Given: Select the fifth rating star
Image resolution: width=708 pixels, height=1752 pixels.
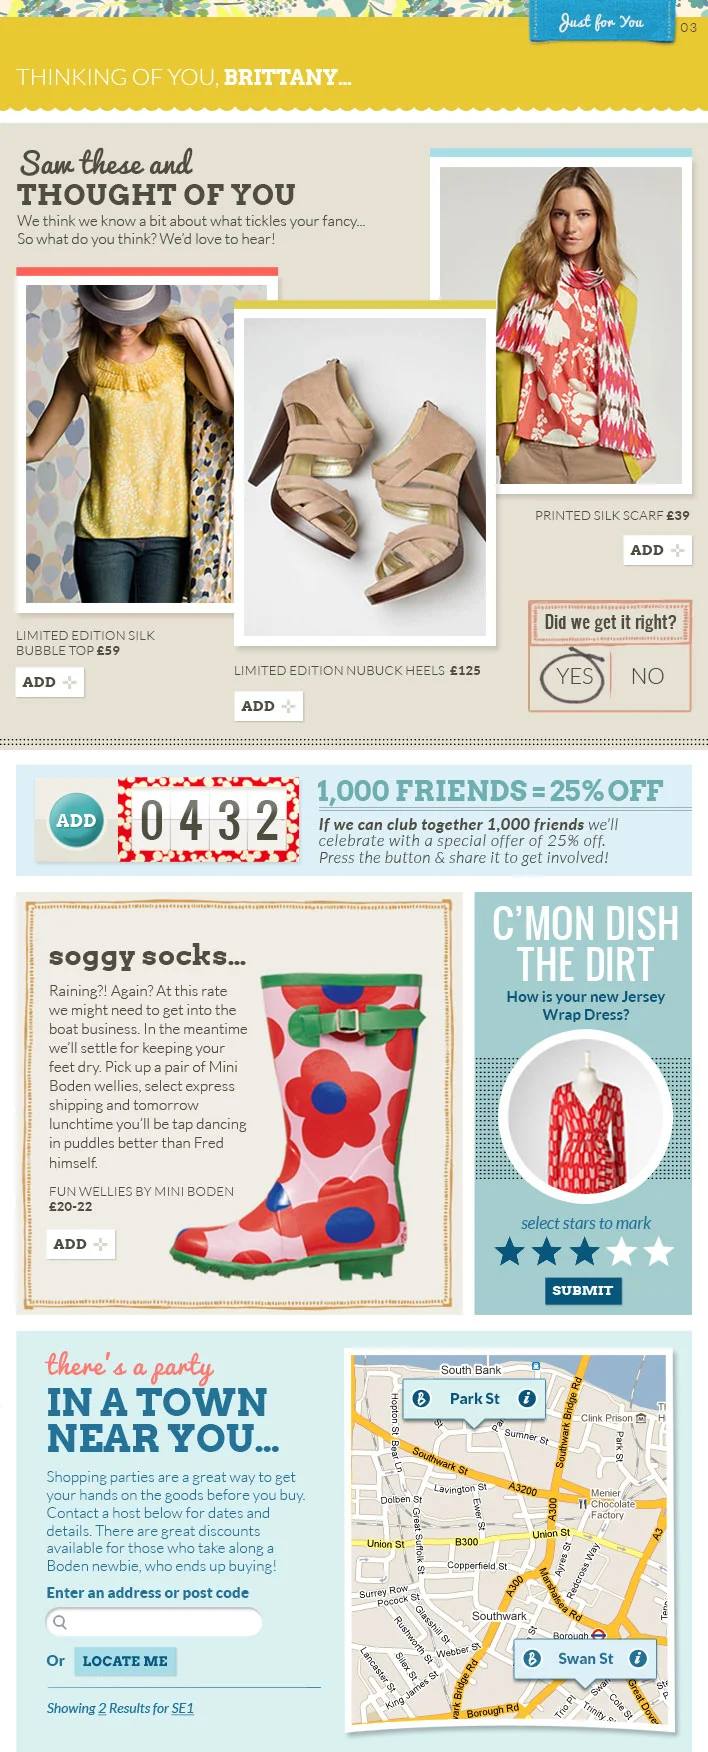Looking at the screenshot, I should (x=658, y=1251).
